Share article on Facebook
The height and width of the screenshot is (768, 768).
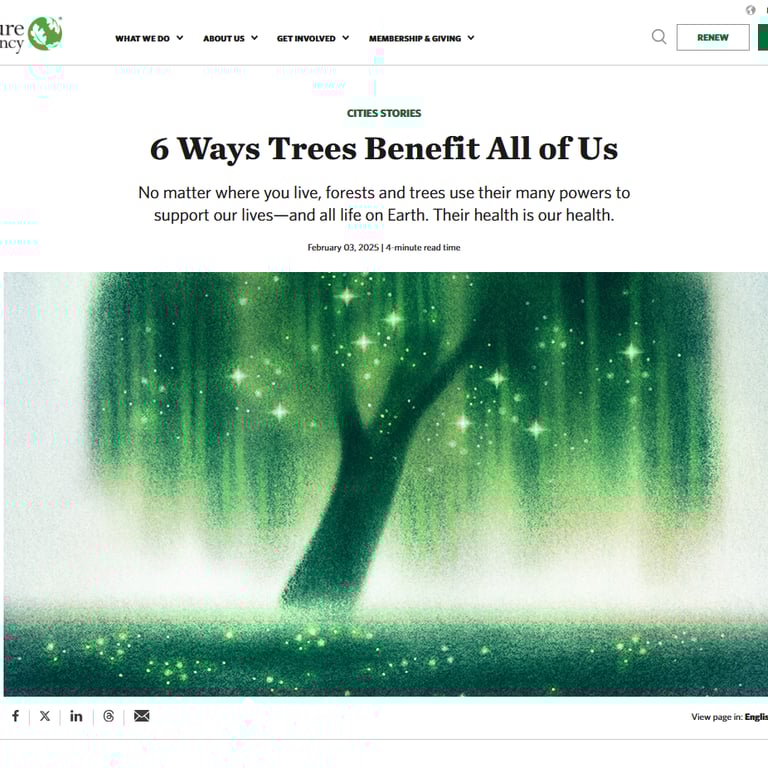[16, 716]
